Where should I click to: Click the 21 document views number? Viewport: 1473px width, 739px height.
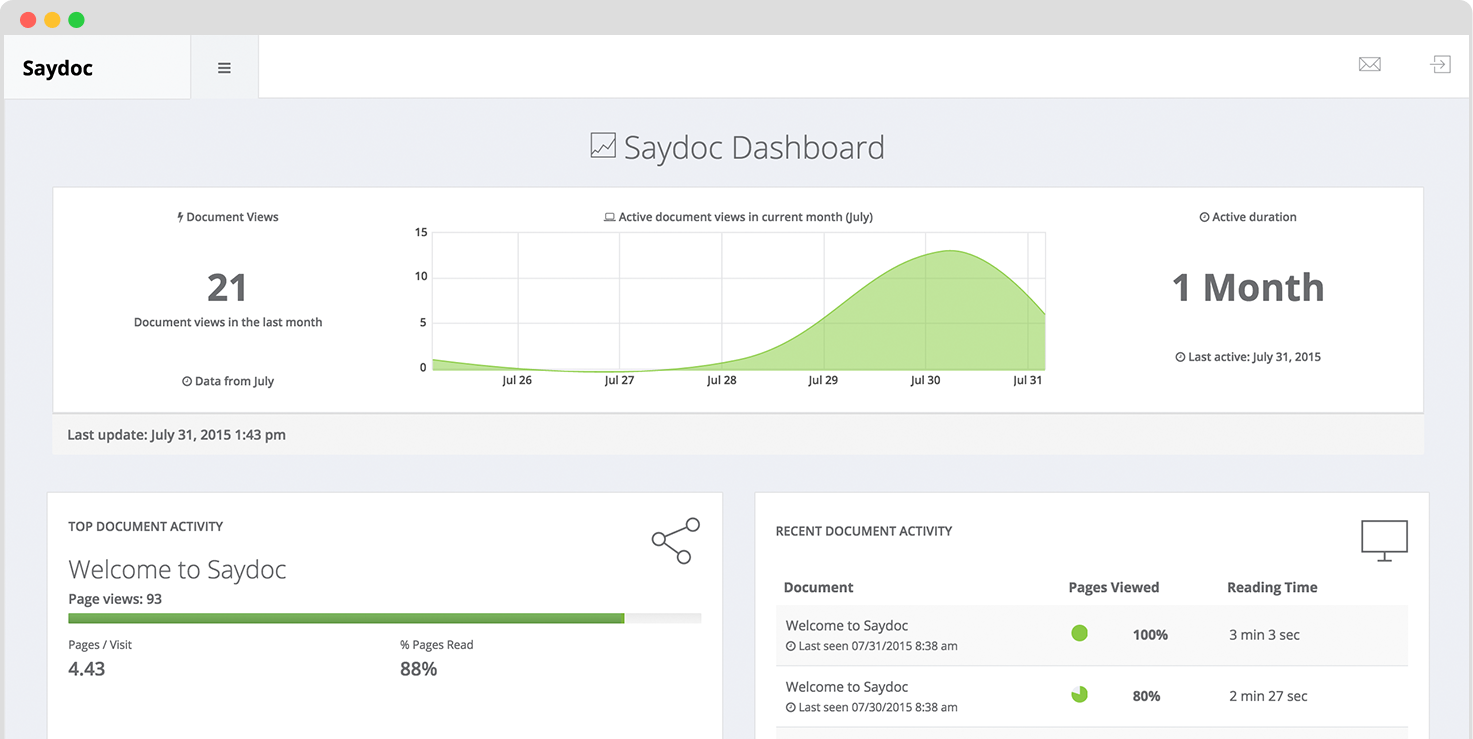click(227, 288)
